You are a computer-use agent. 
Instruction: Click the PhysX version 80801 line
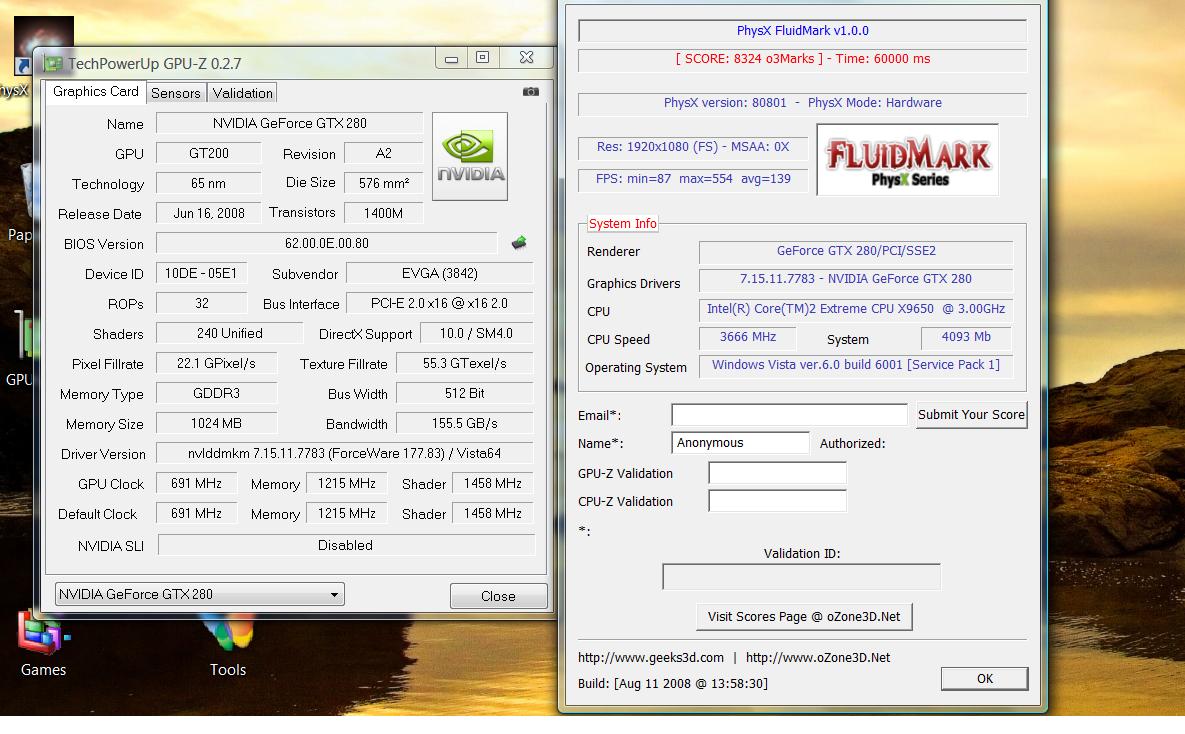803,103
